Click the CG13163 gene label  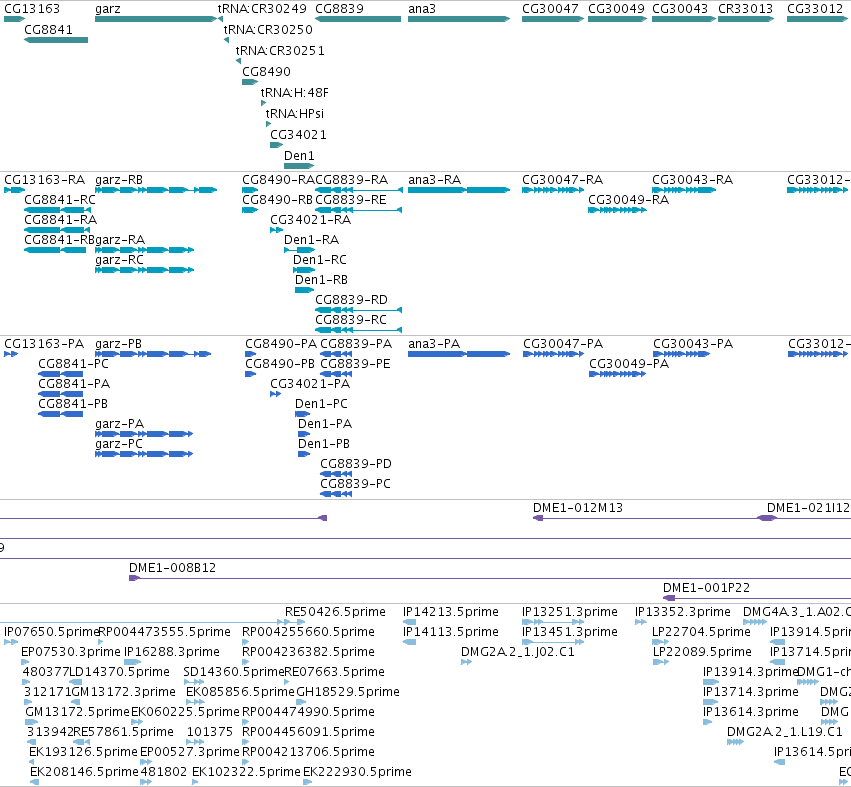click(x=32, y=9)
